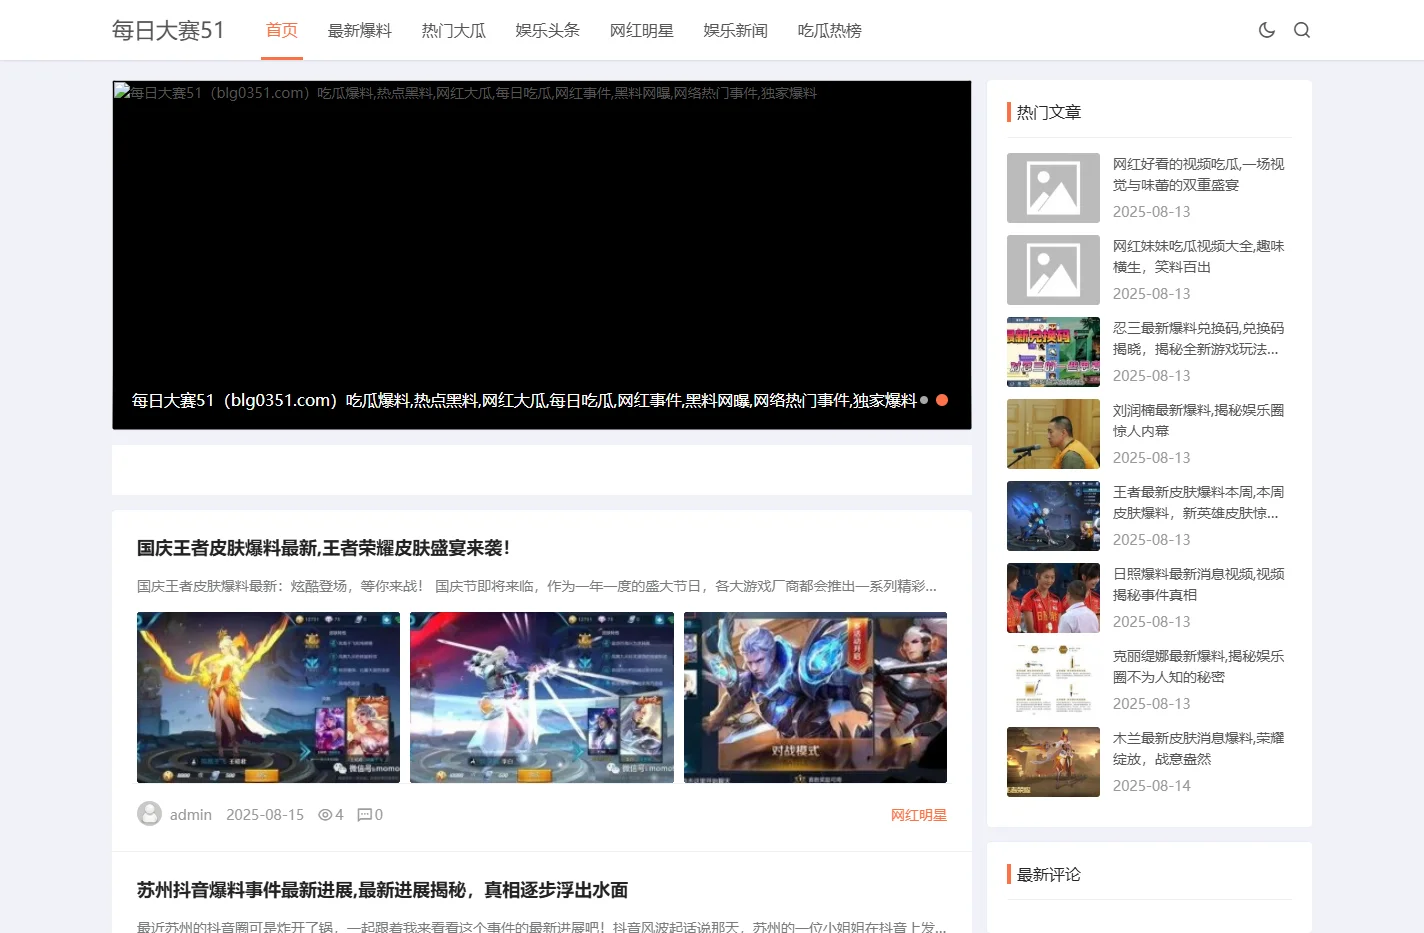Open 娱乐新闻 navigation item
Viewport: 1424px width, 933px height.
pyautogui.click(x=736, y=31)
